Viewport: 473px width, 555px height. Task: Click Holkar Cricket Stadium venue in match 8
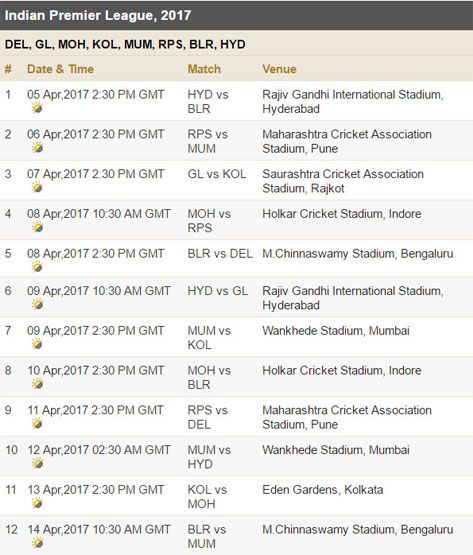(x=342, y=371)
